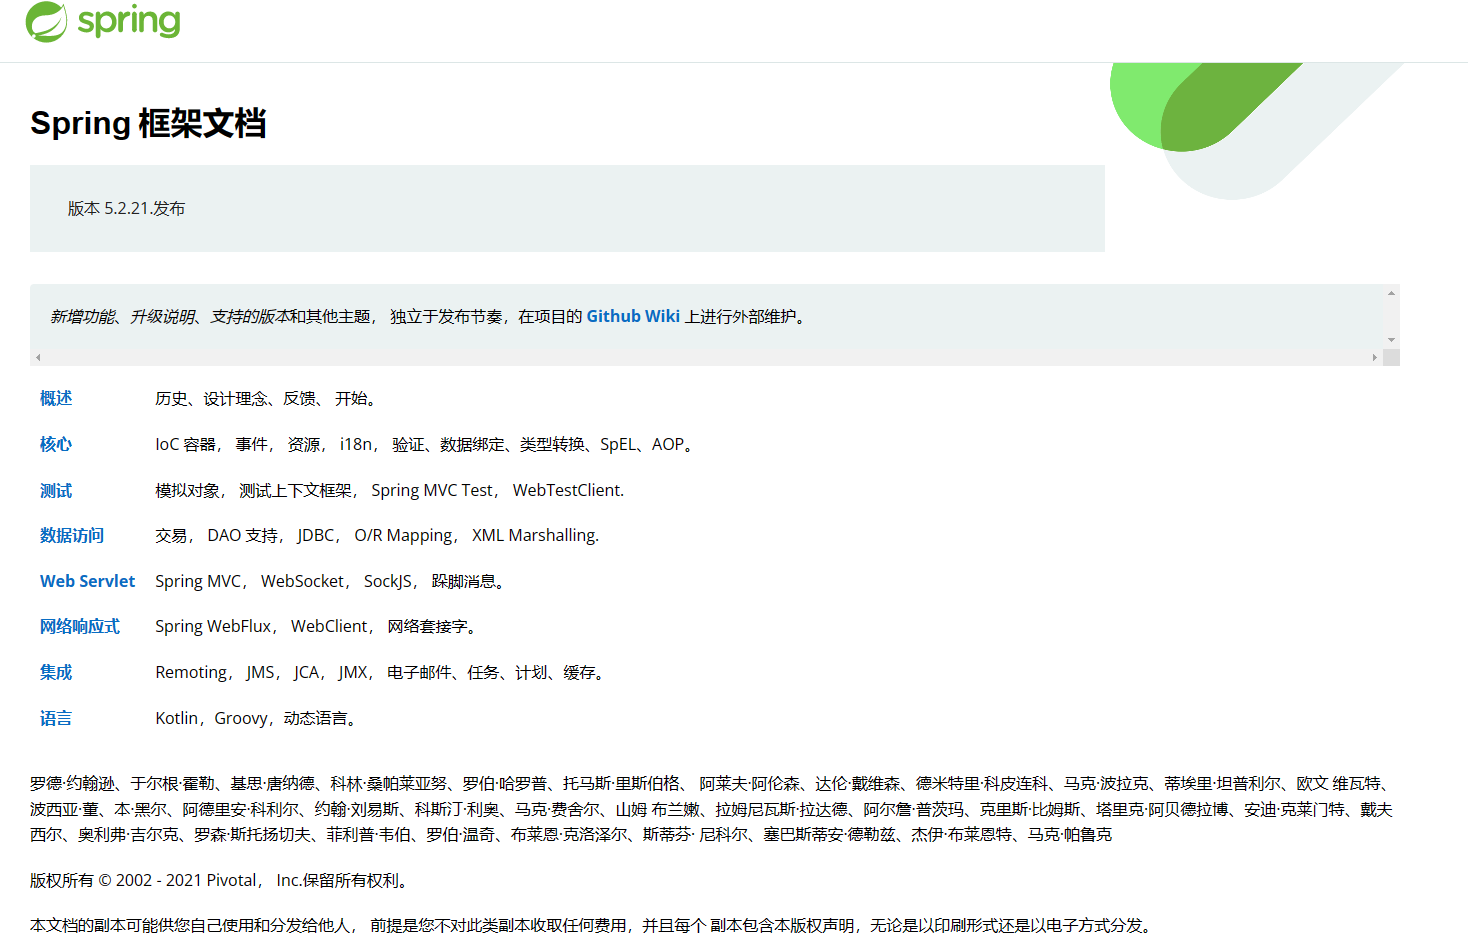Click the down arrow on the notice box scrollbar
The width and height of the screenshot is (1468, 943).
pos(1390,340)
